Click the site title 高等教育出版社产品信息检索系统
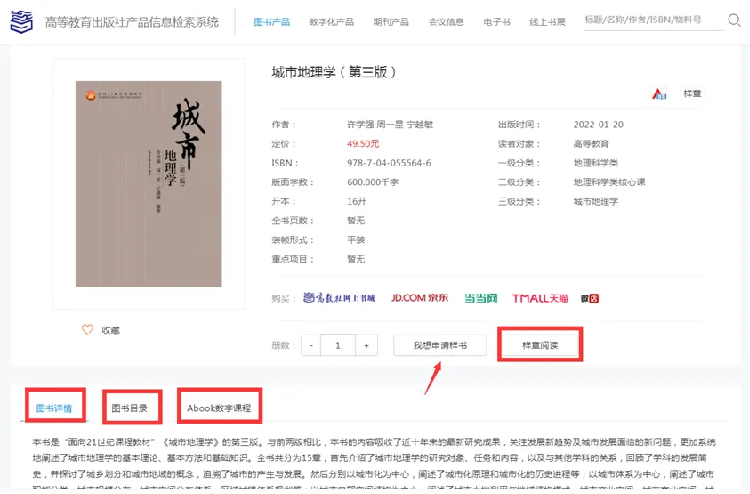The height and width of the screenshot is (494, 750). [x=132, y=22]
